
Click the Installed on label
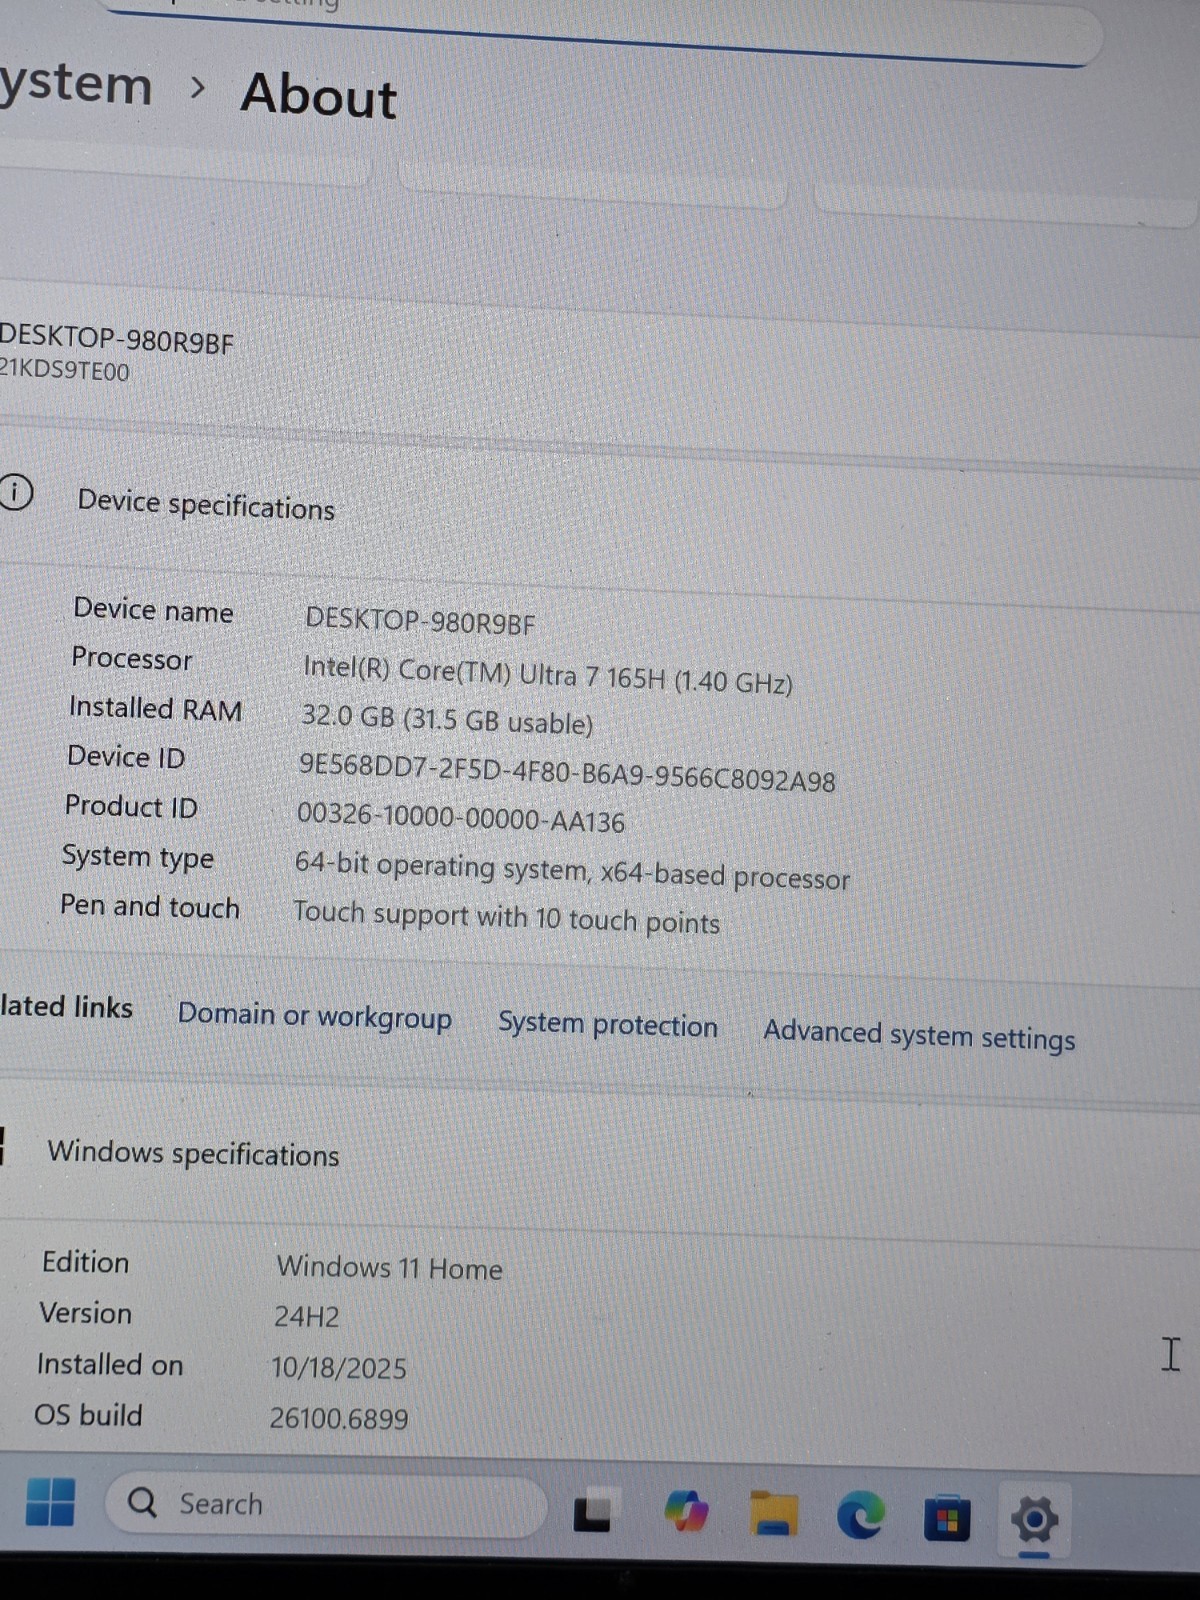110,1364
